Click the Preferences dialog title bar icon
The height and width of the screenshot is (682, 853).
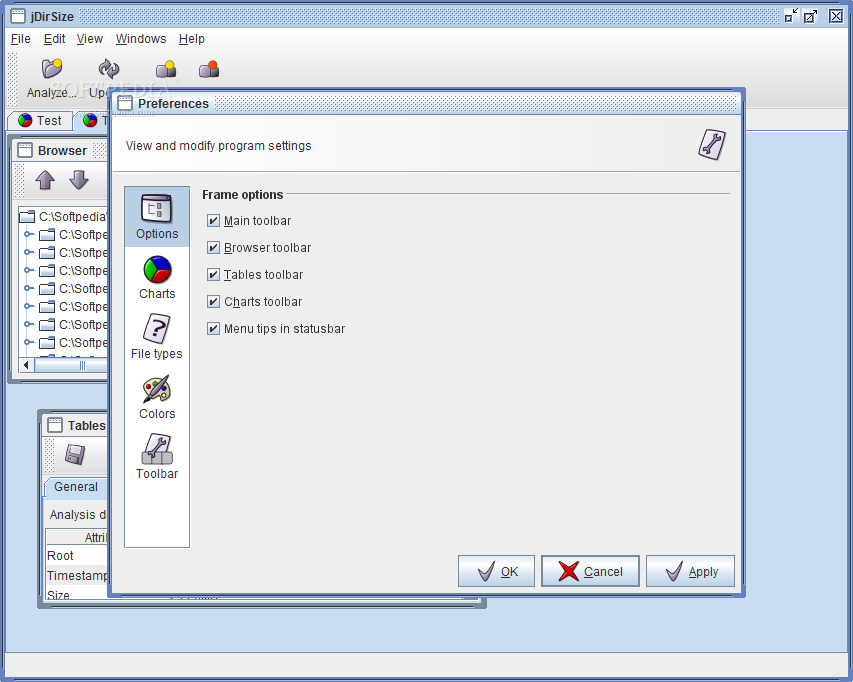point(125,103)
